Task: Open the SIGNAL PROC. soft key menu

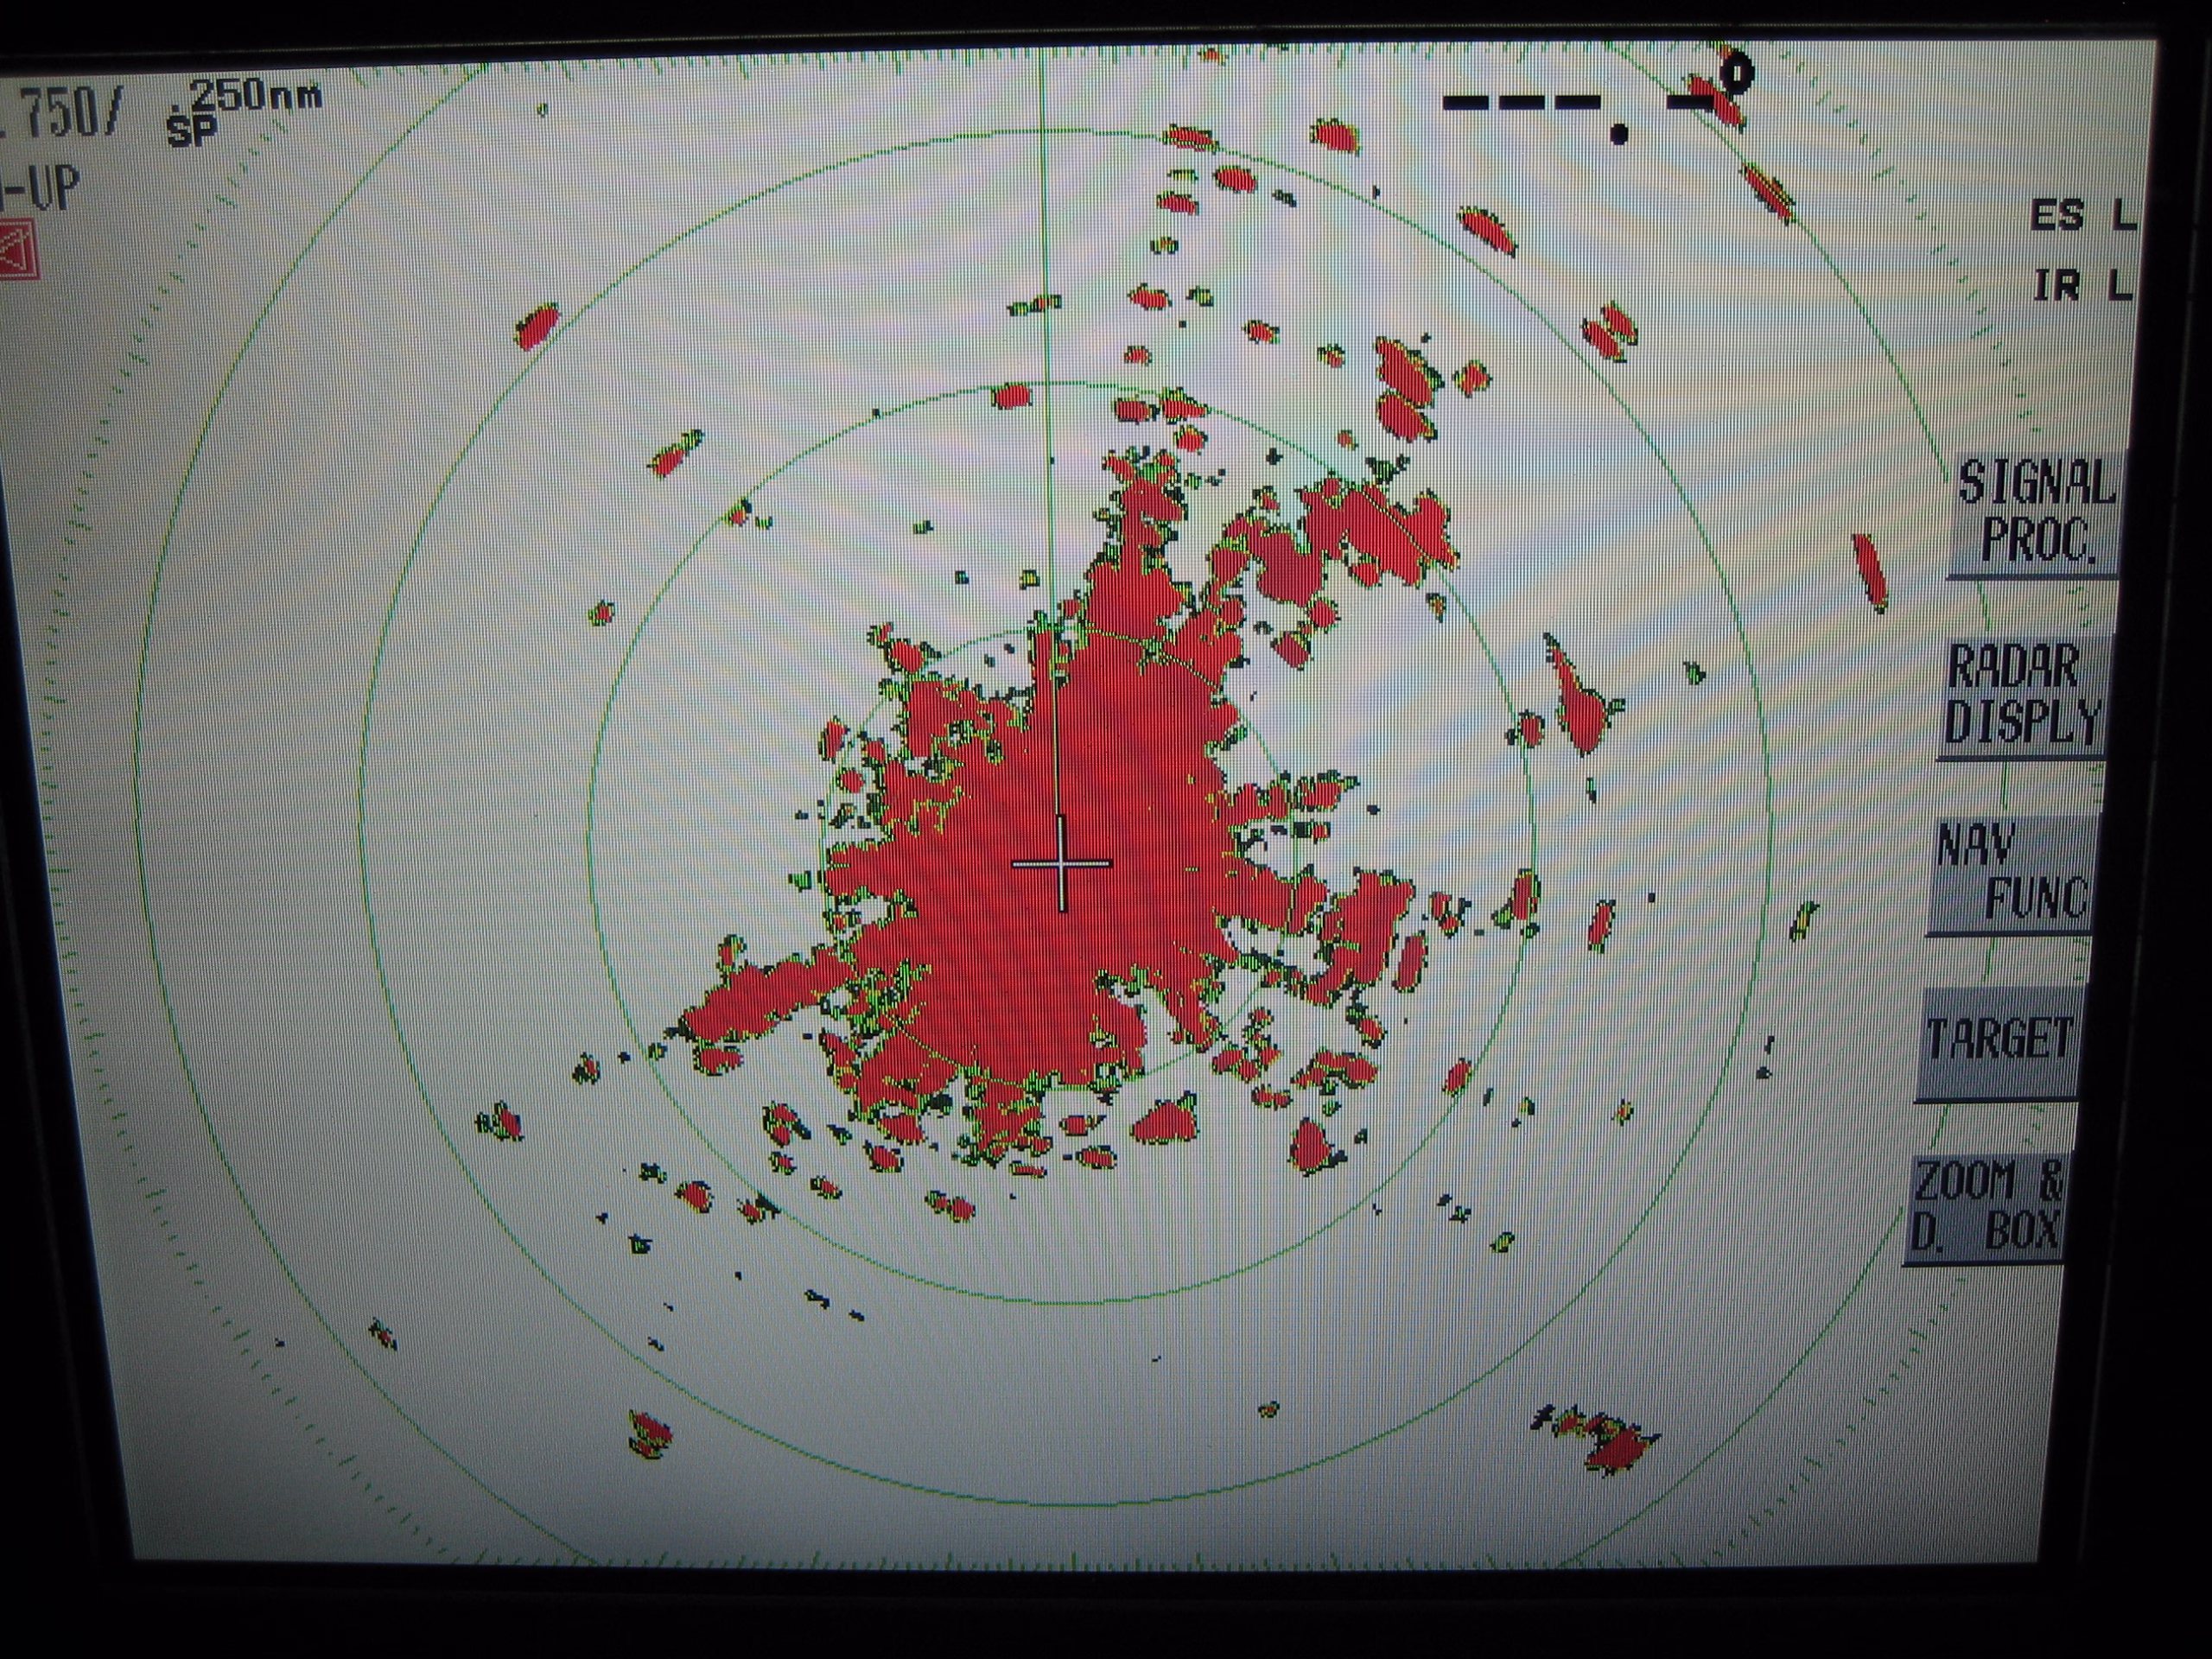Action: (x=2035, y=513)
